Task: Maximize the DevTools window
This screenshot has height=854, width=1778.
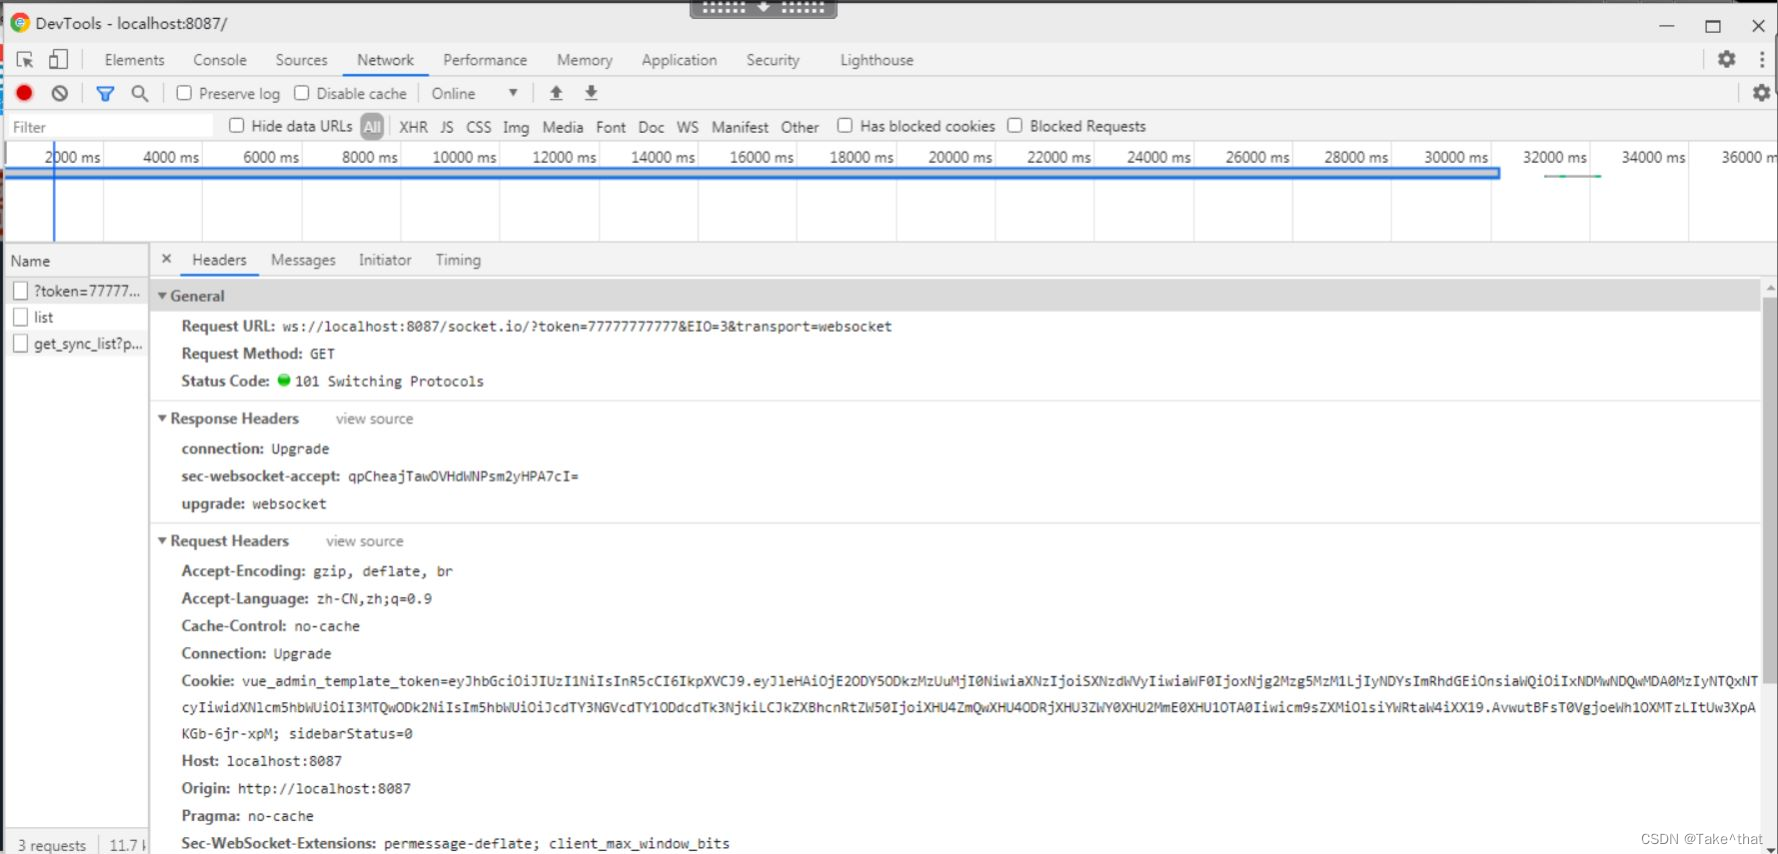Action: point(1713,26)
